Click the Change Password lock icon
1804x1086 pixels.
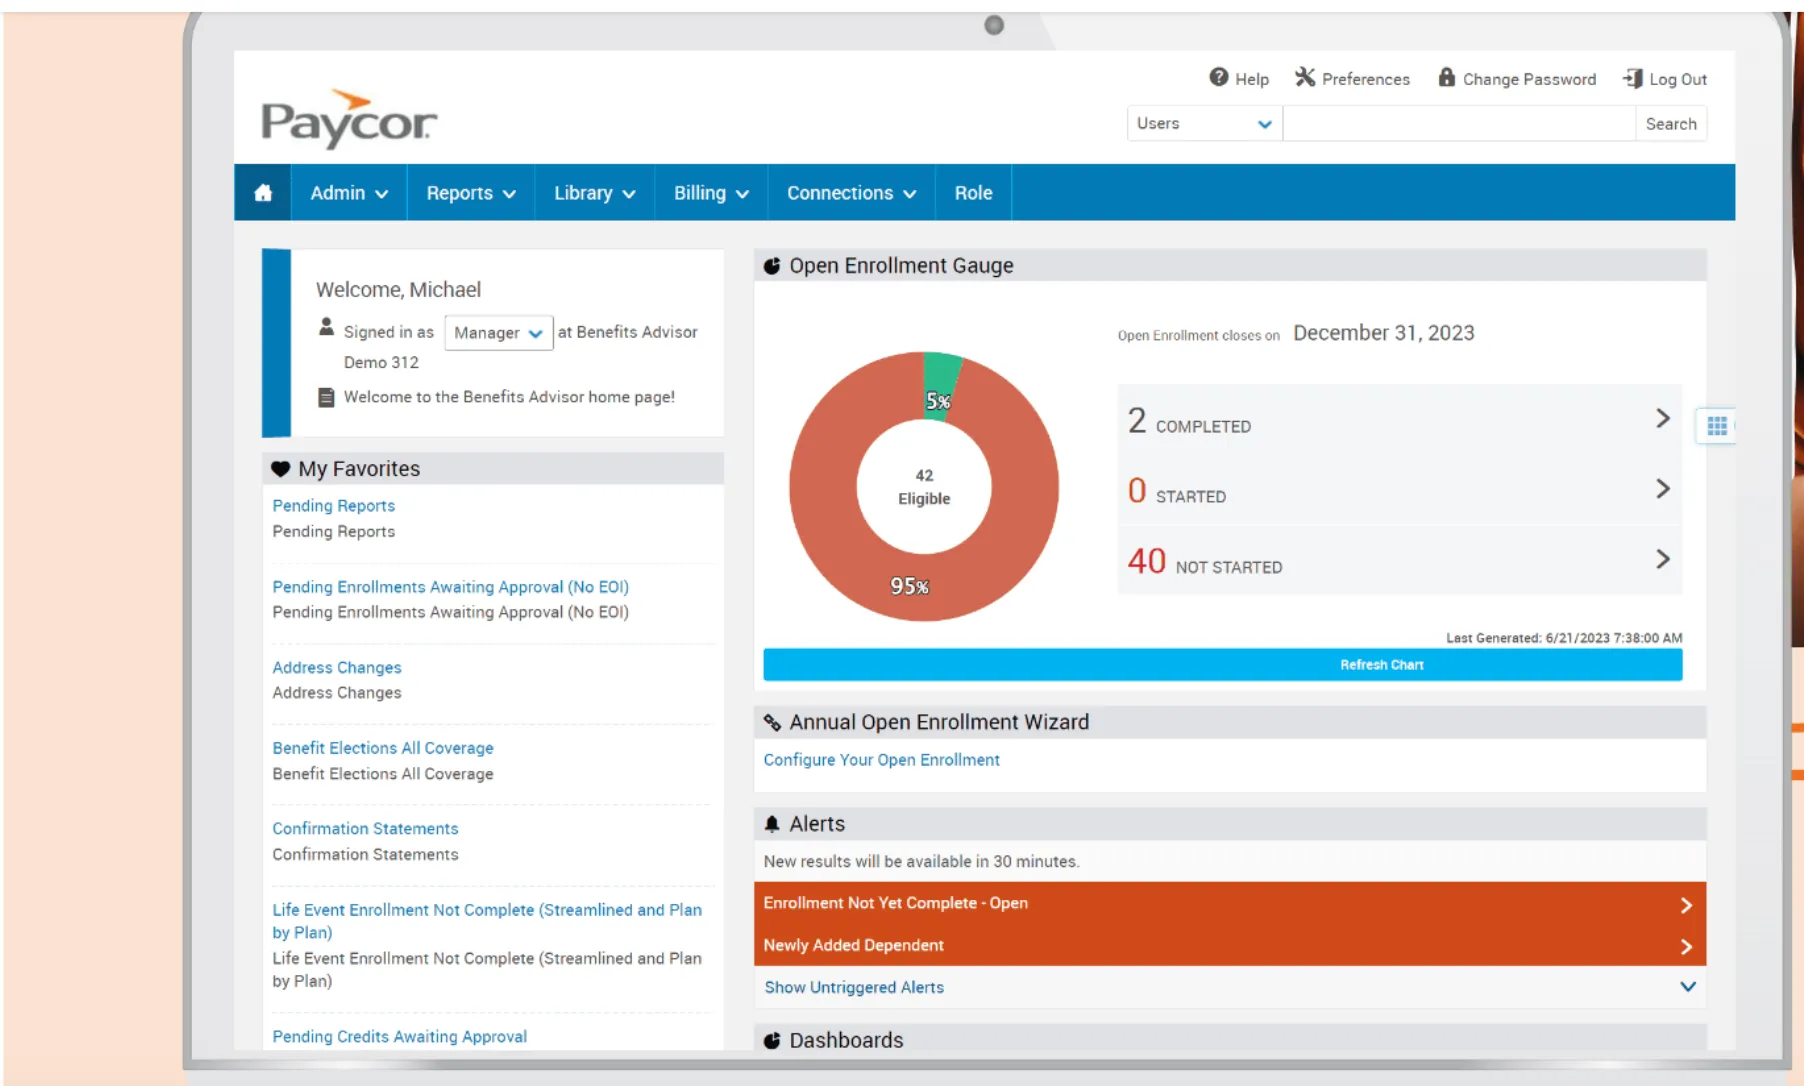[x=1446, y=77]
